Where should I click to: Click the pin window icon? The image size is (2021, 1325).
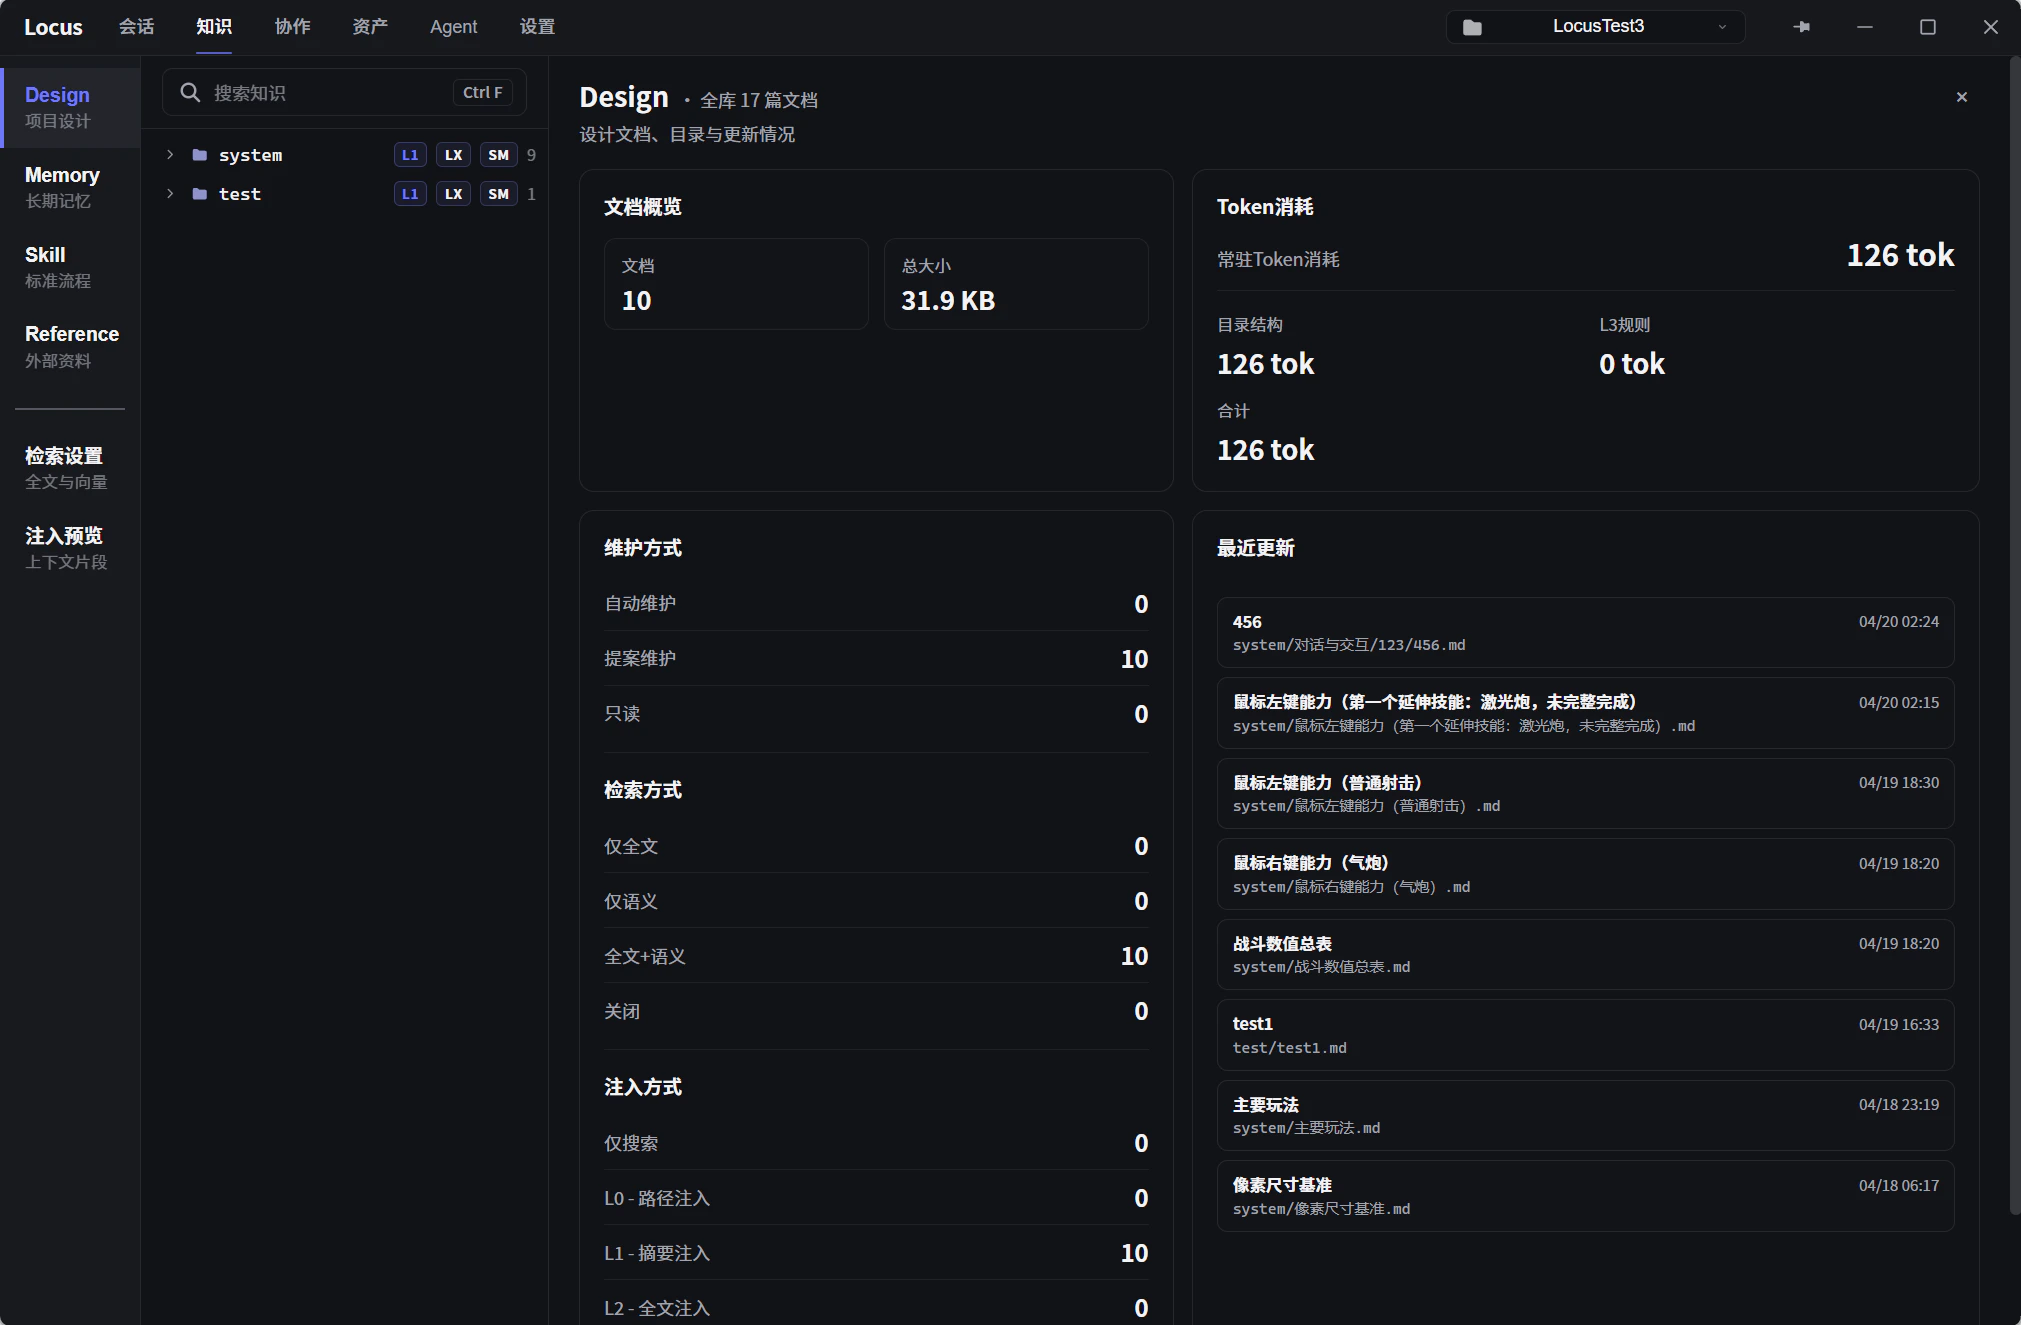[1802, 27]
